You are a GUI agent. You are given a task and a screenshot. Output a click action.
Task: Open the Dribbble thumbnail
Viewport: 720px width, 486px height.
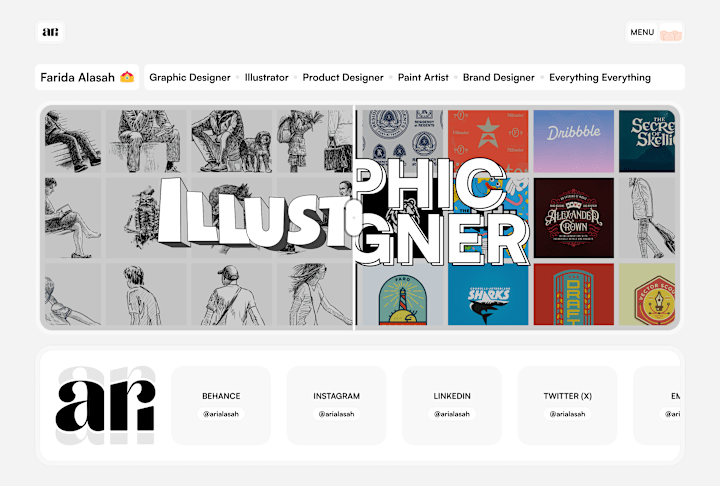tap(574, 141)
